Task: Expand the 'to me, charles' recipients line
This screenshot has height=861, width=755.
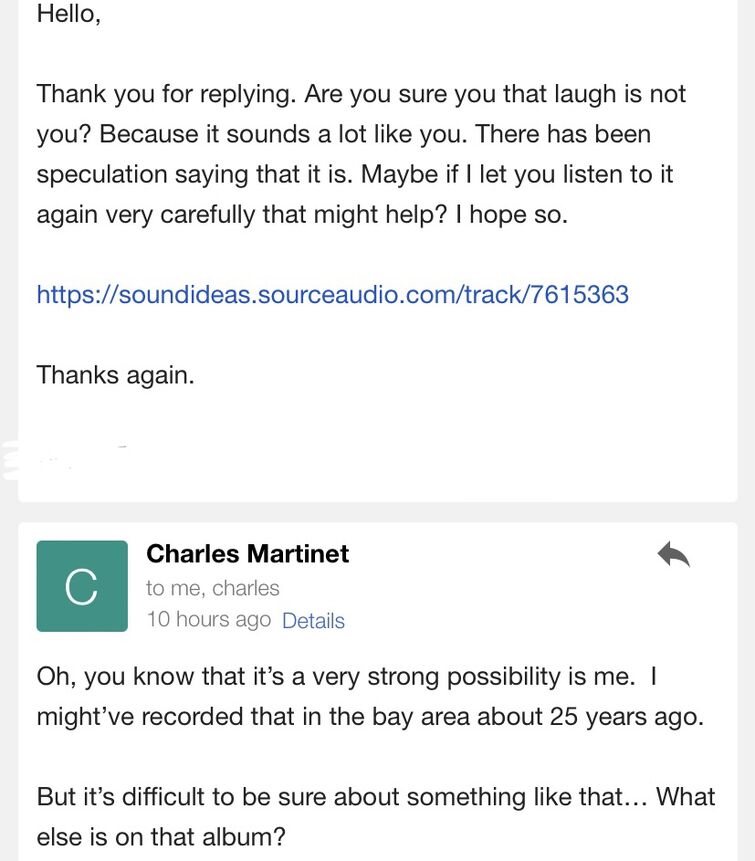Action: coord(212,588)
